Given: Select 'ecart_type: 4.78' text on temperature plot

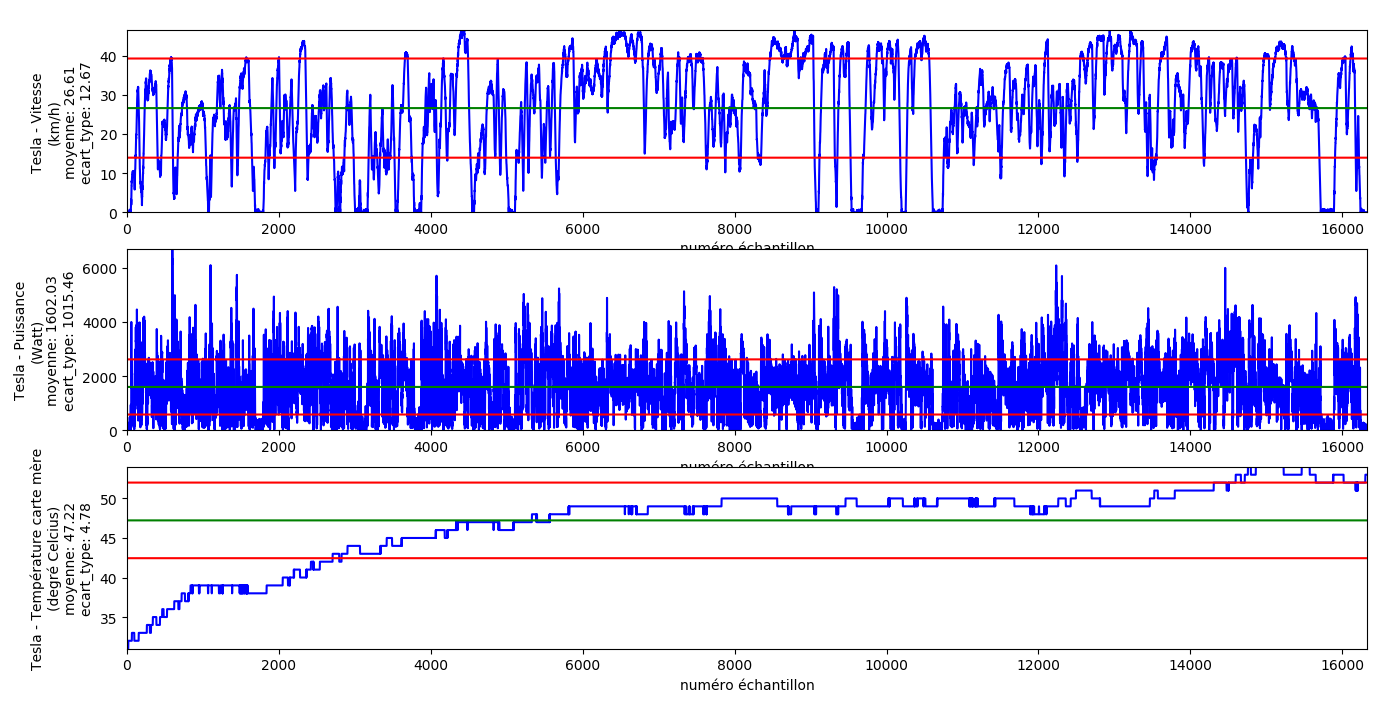Looking at the screenshot, I should pyautogui.click(x=85, y=559).
